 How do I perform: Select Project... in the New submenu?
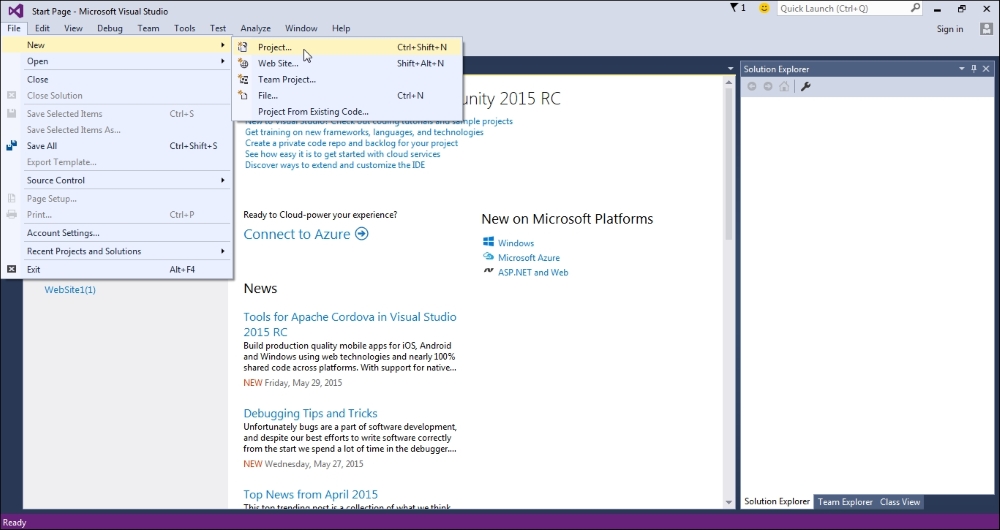click(x=348, y=47)
